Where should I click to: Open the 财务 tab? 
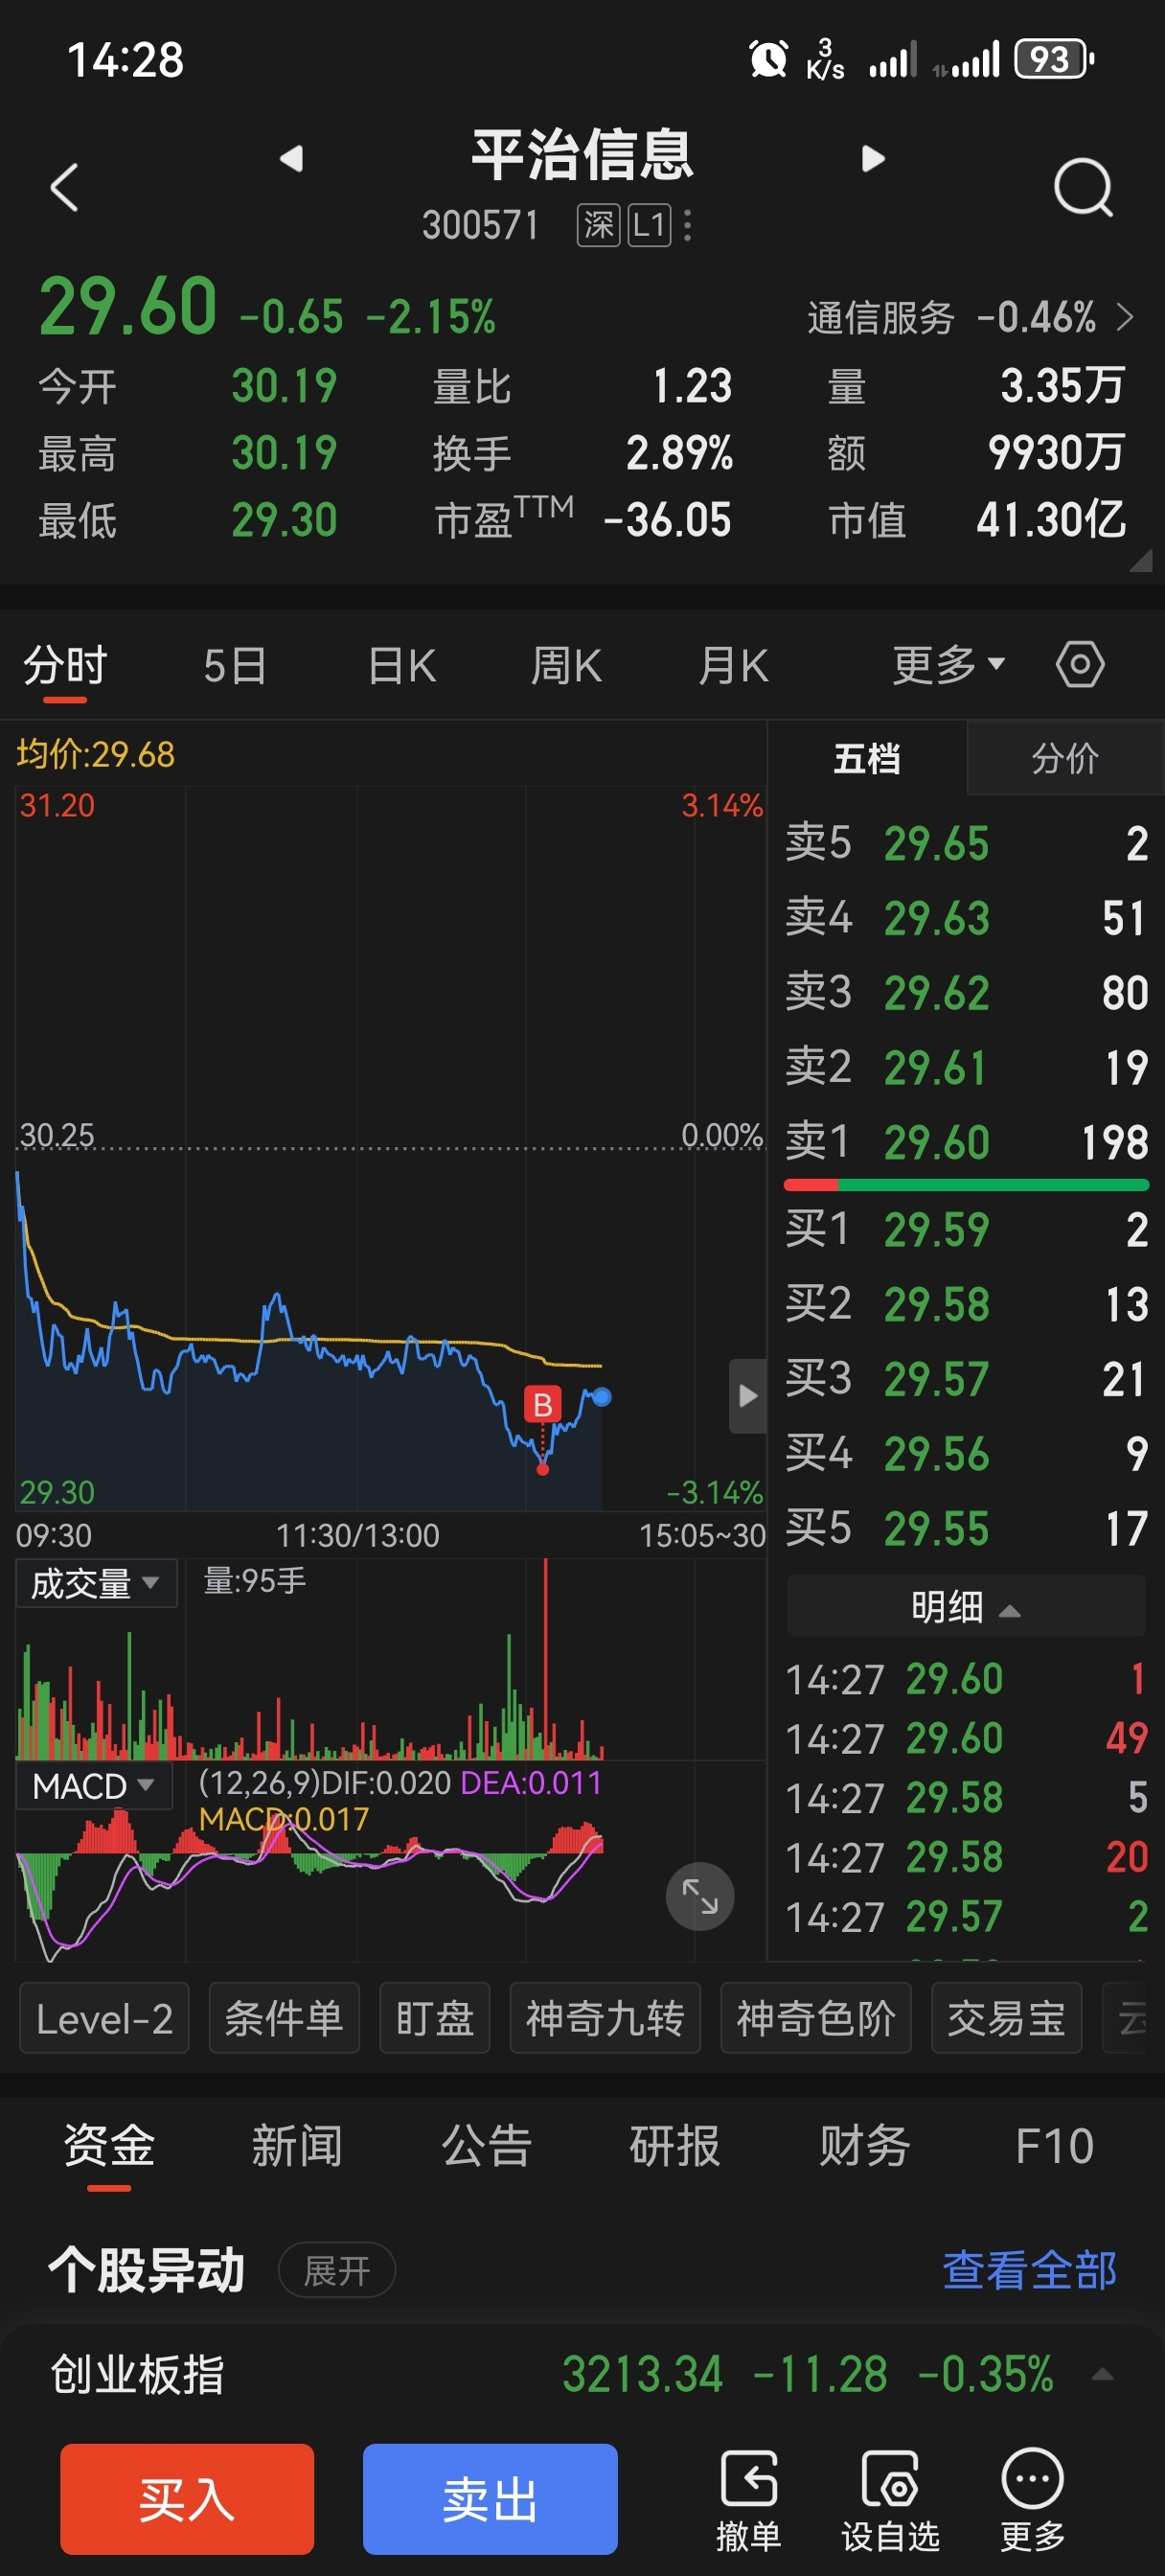tap(864, 2146)
